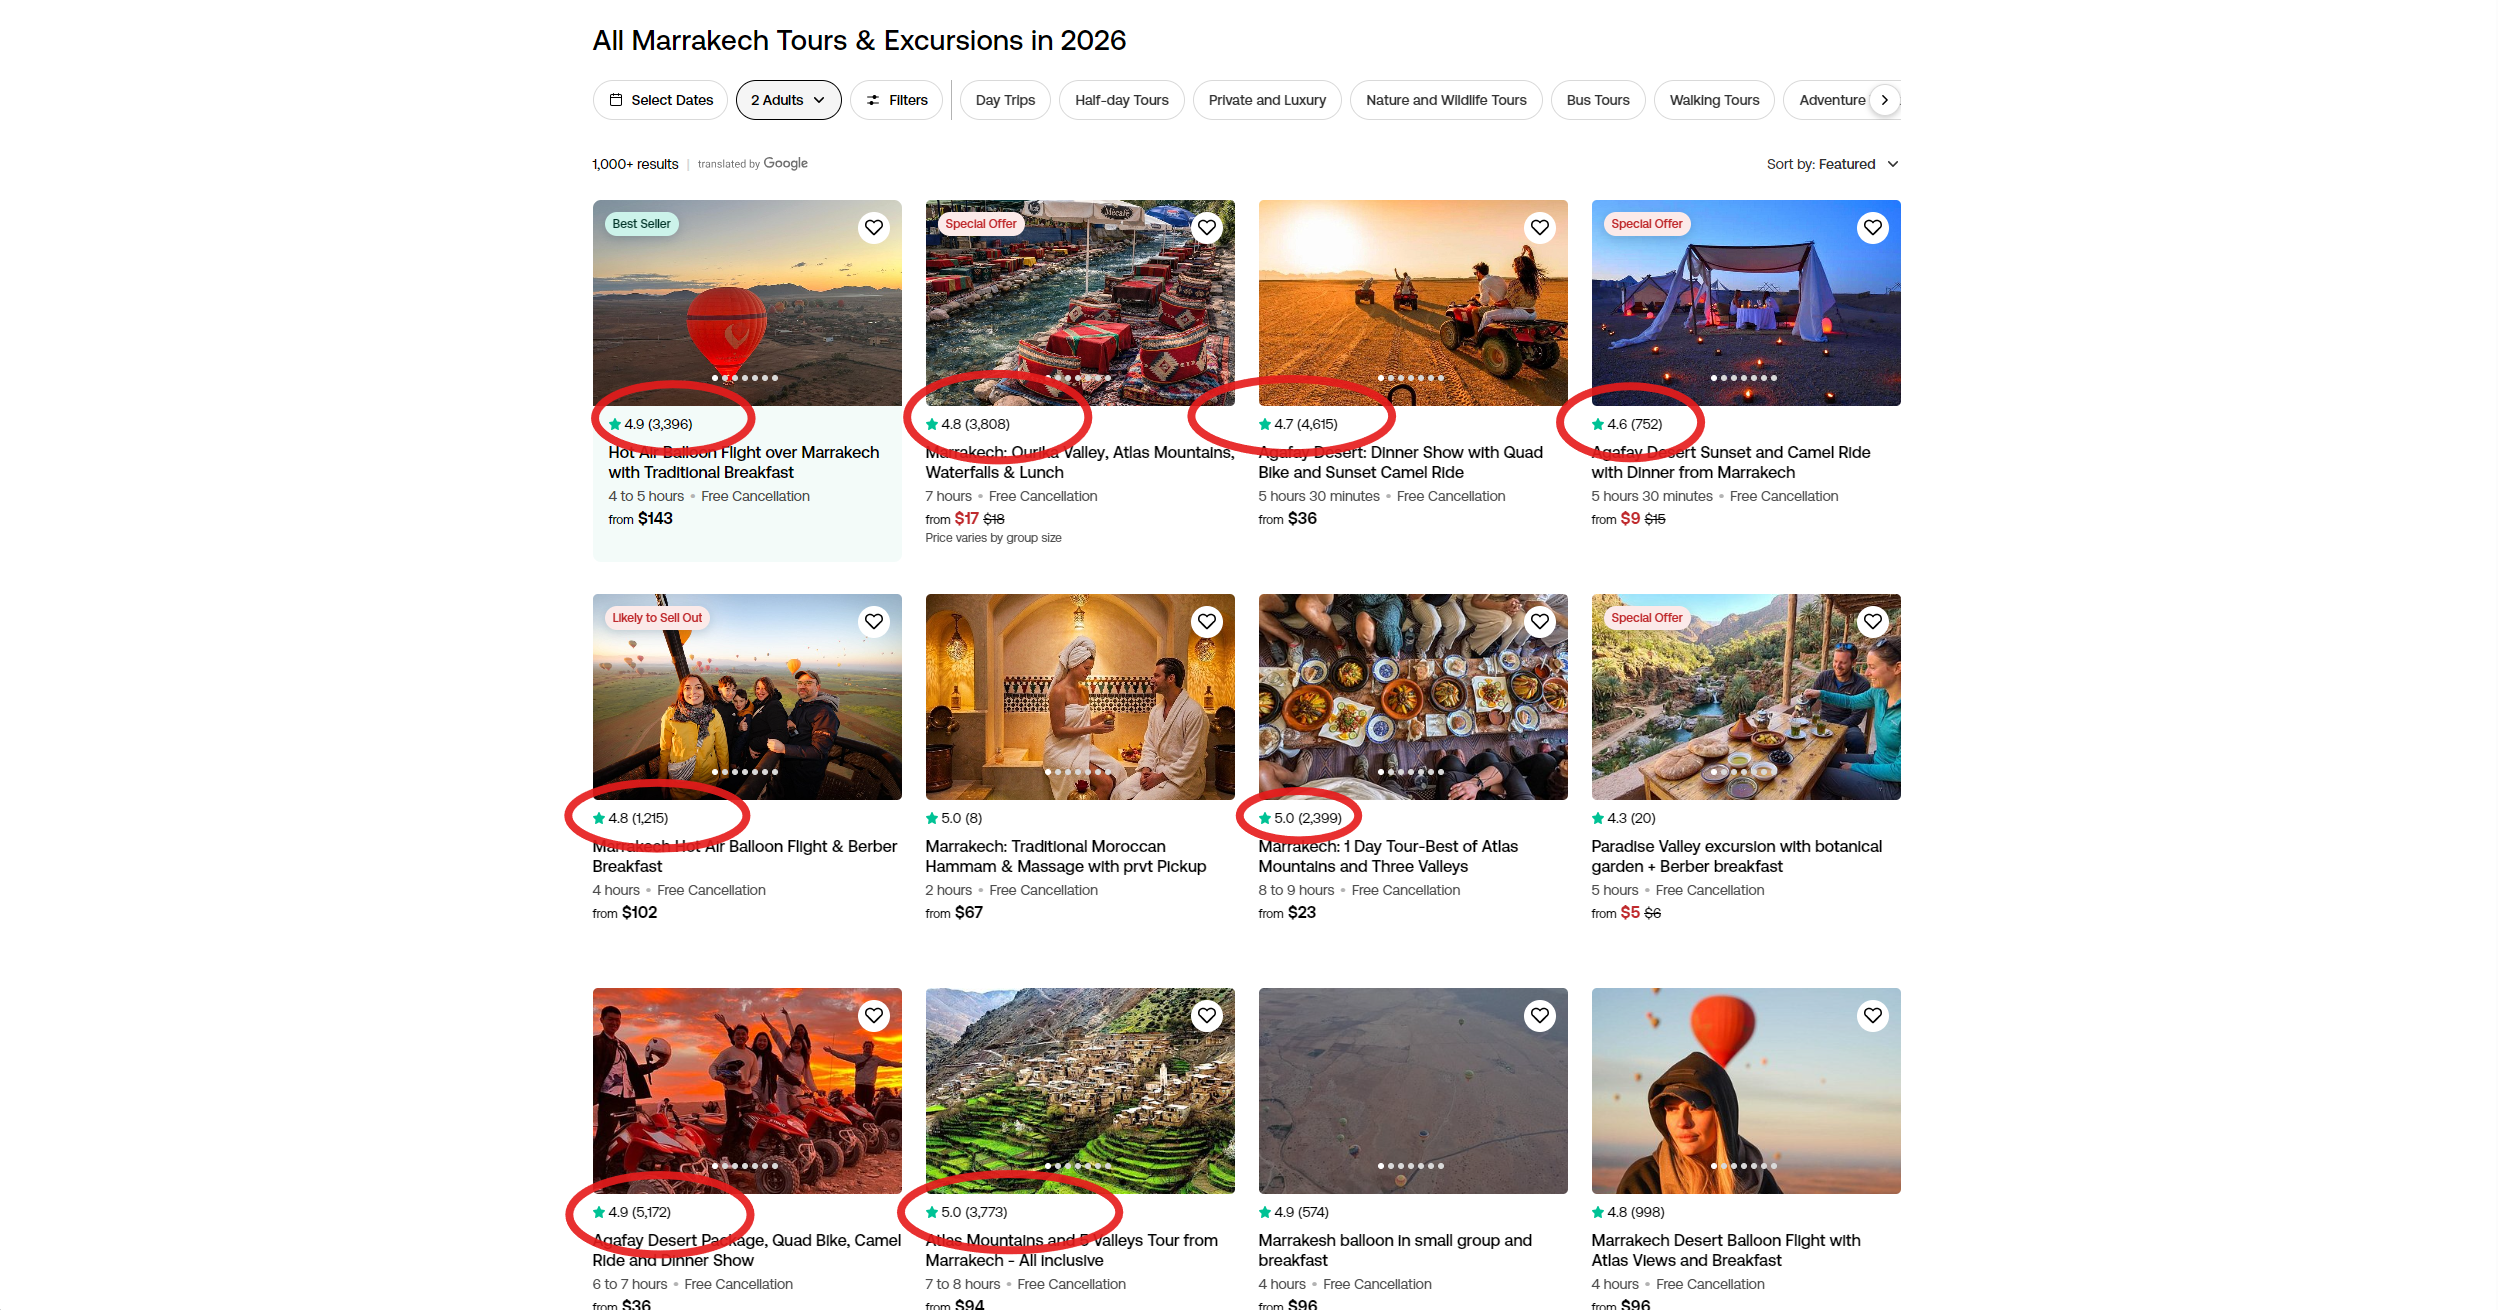Open Sort by Featured dropdown
Screen dimensions: 2498x1310
tap(1831, 164)
